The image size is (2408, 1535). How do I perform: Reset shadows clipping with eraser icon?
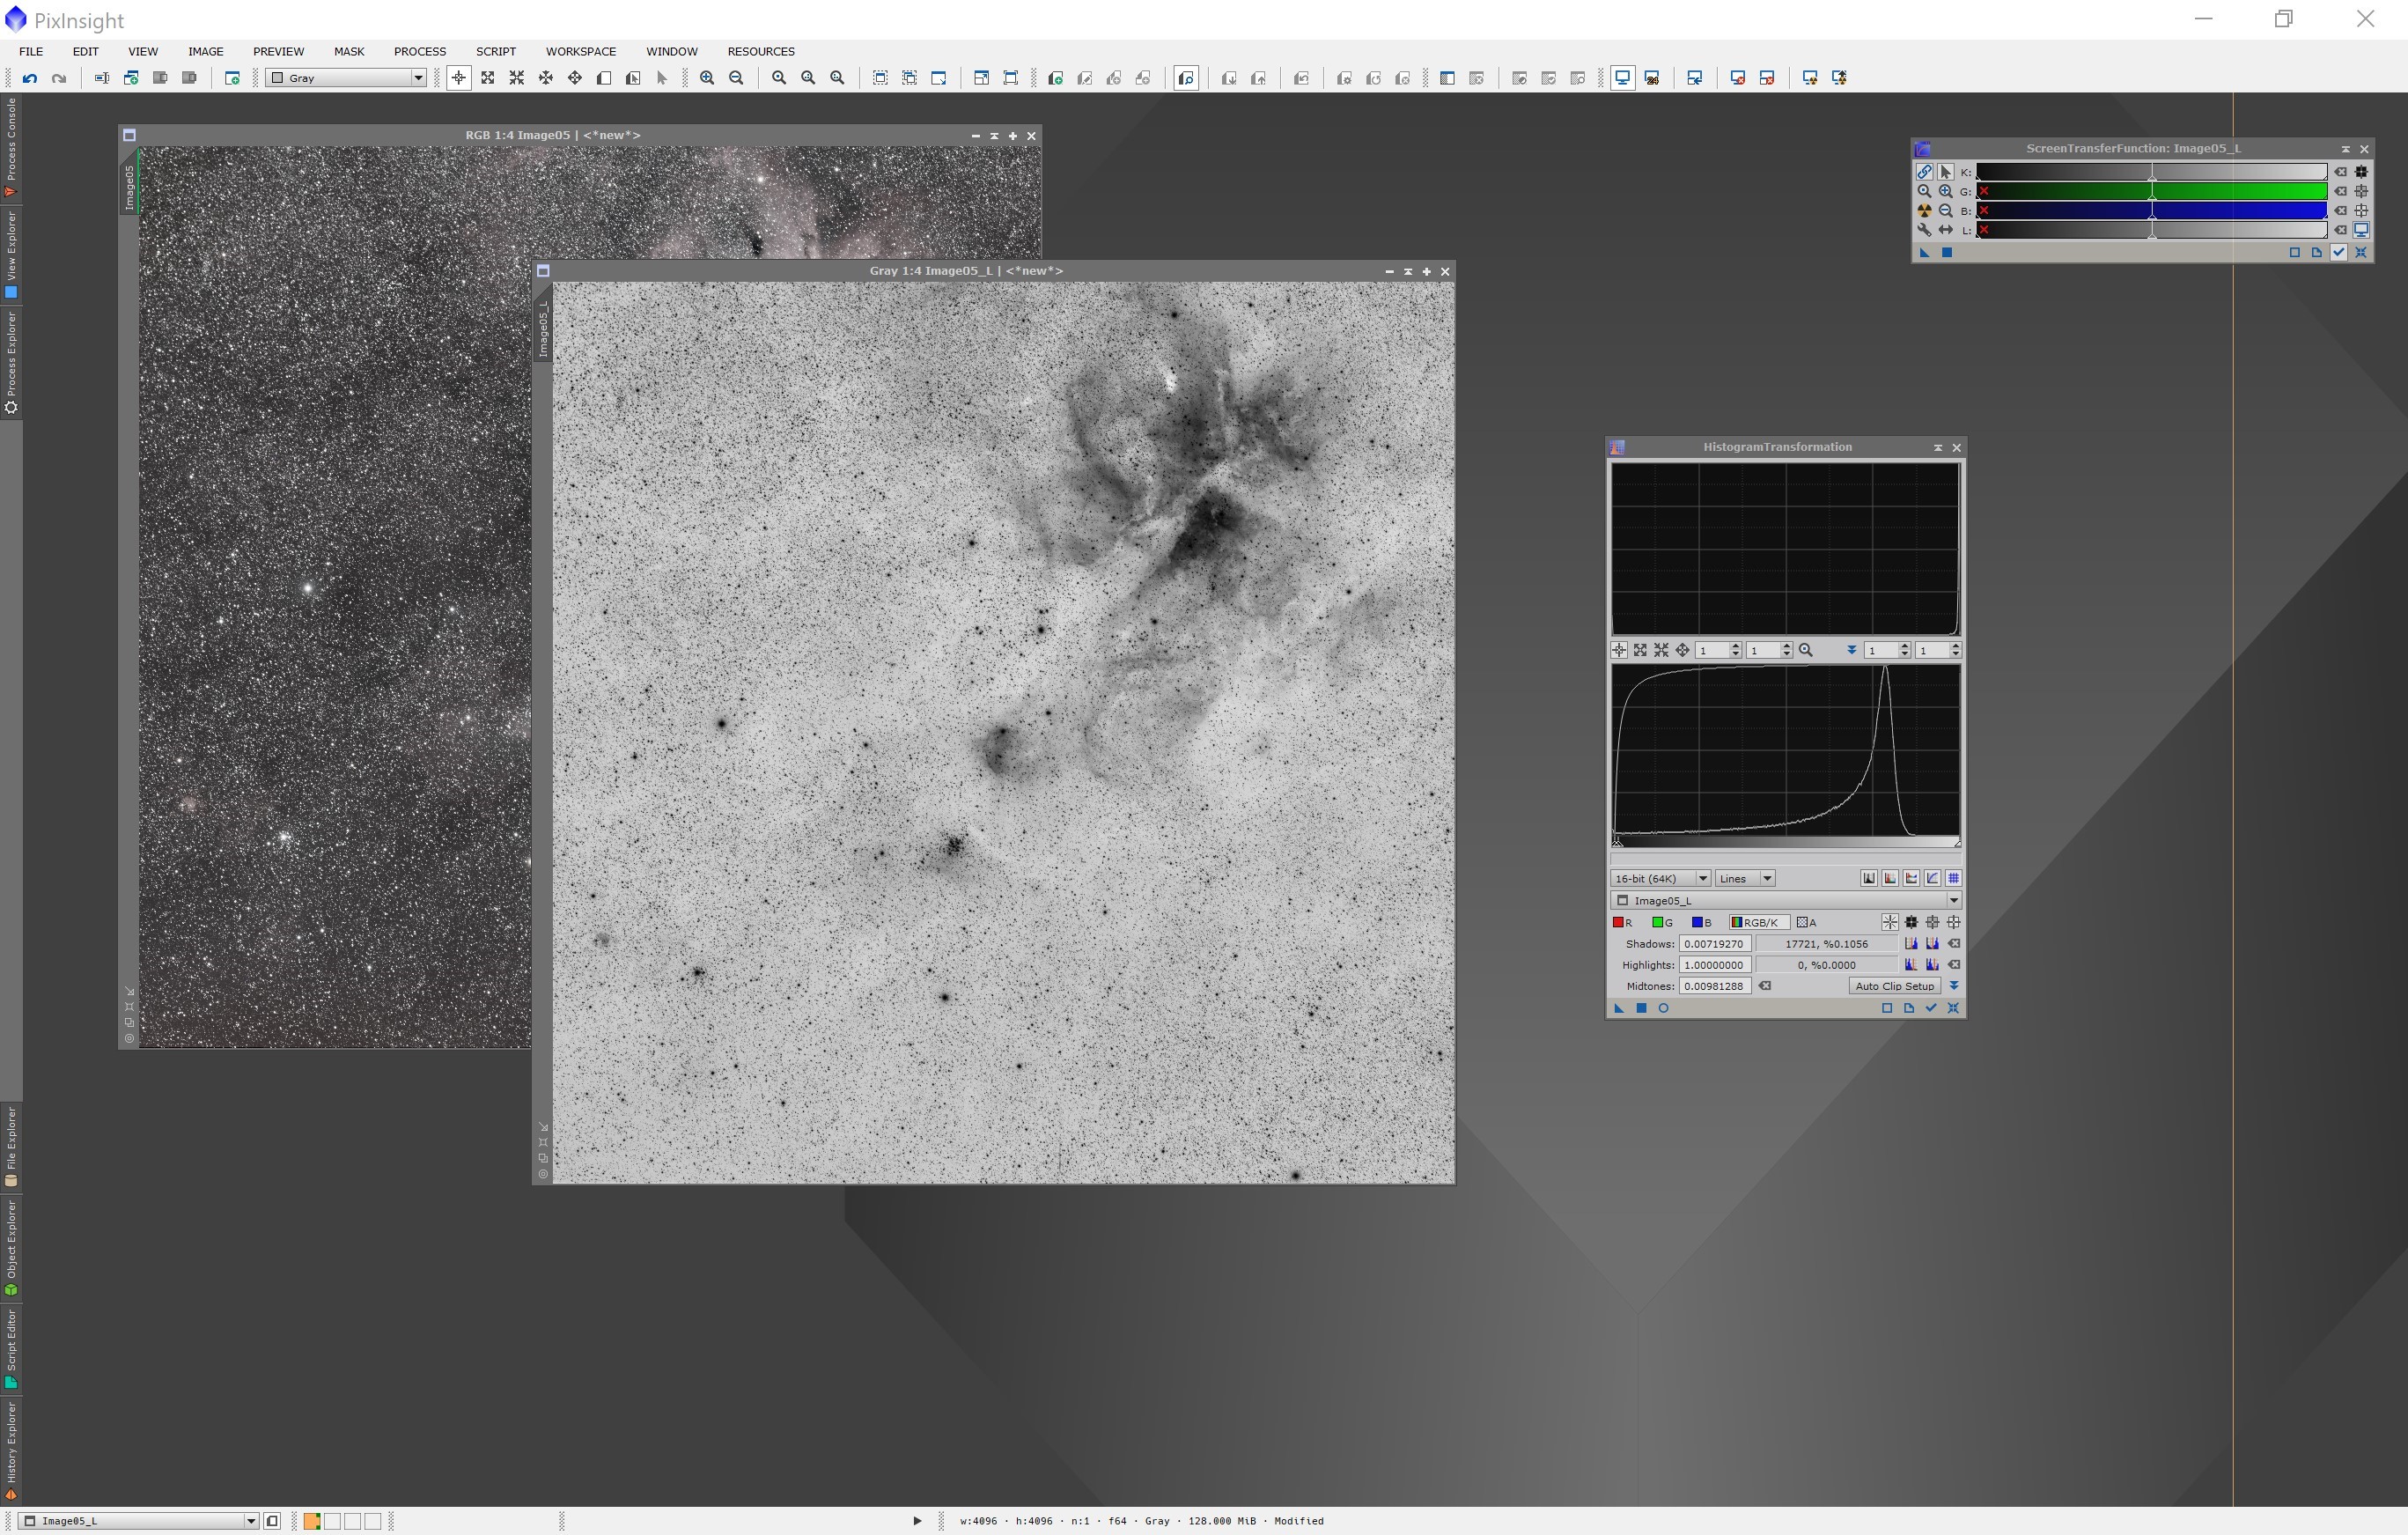pyautogui.click(x=1954, y=944)
